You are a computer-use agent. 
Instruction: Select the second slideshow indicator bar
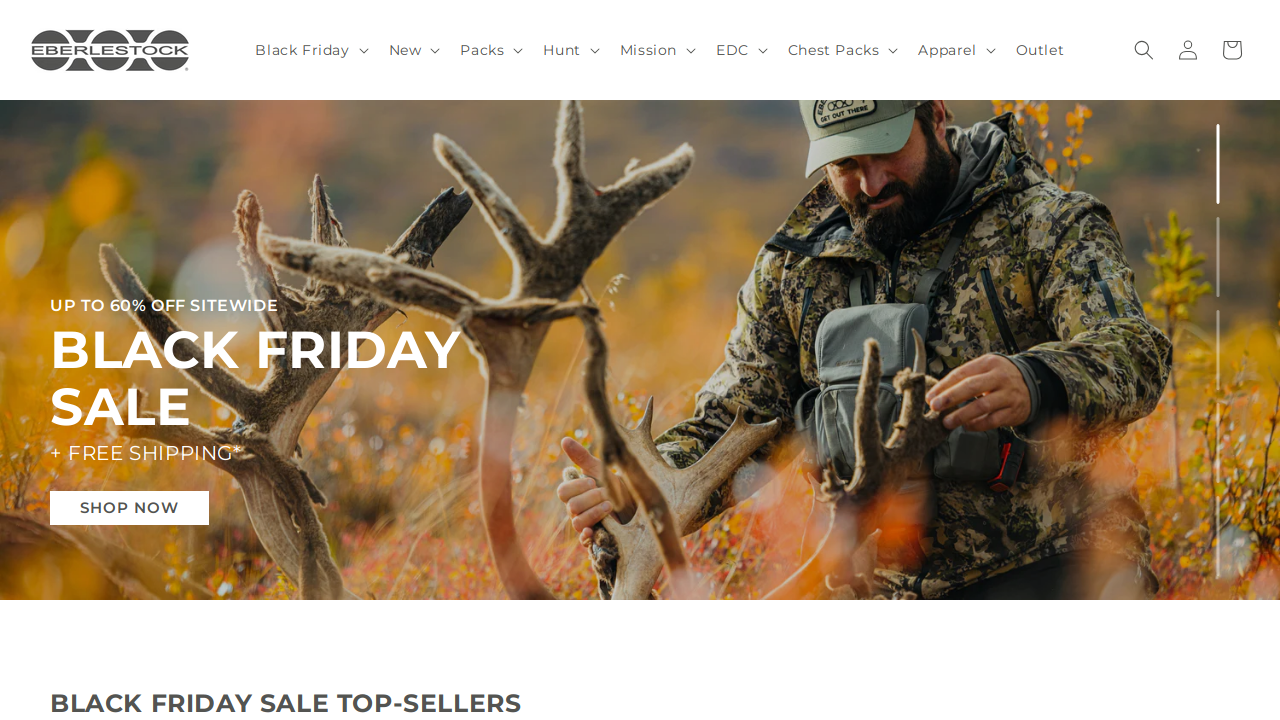1217,257
